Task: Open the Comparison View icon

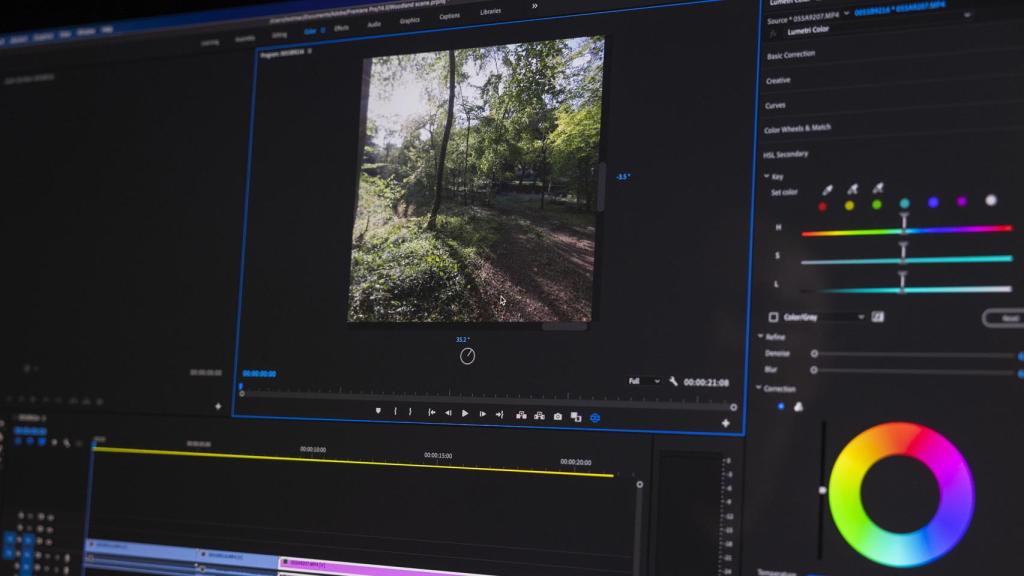Action: pyautogui.click(x=575, y=417)
